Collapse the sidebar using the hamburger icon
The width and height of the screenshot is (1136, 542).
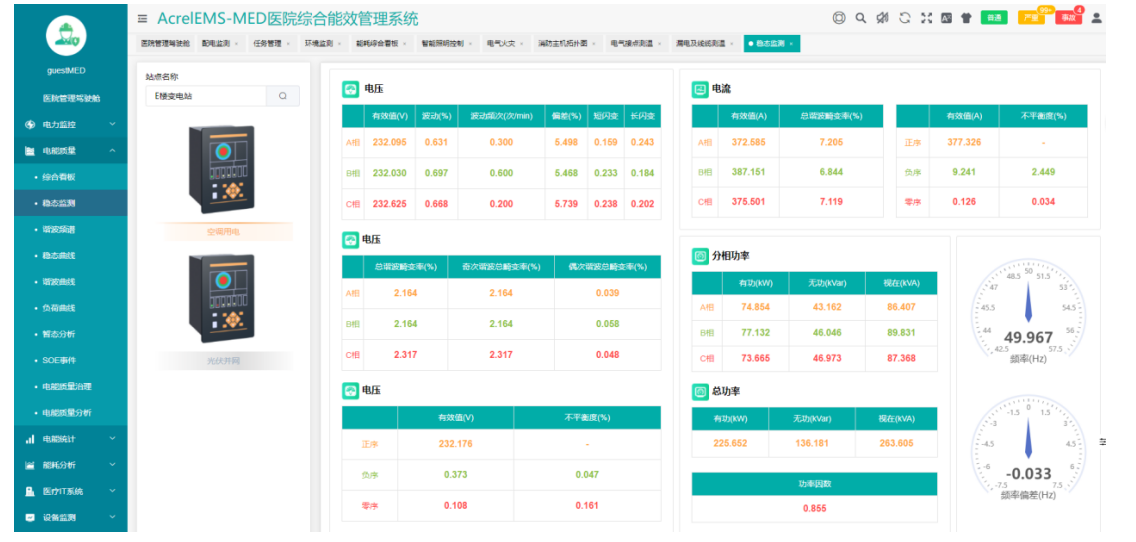click(x=143, y=19)
